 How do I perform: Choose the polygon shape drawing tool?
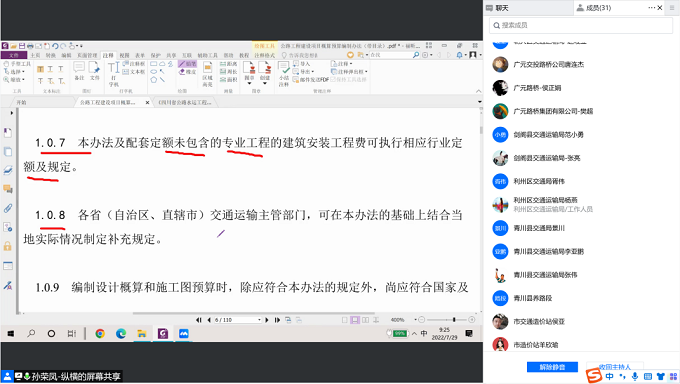(154, 79)
